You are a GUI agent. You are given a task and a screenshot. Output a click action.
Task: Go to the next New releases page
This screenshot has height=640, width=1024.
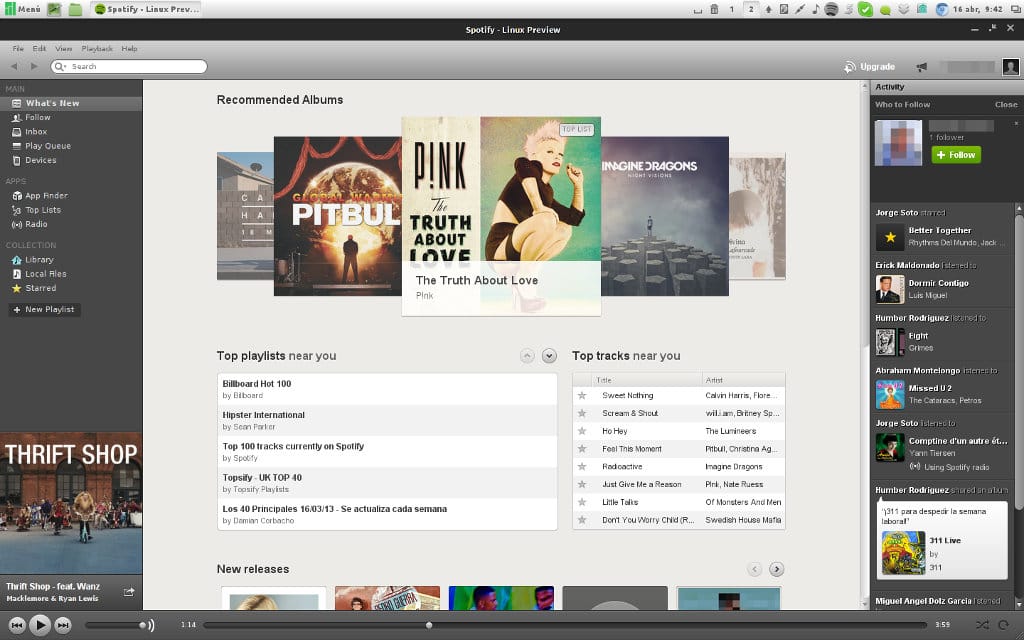coord(776,568)
